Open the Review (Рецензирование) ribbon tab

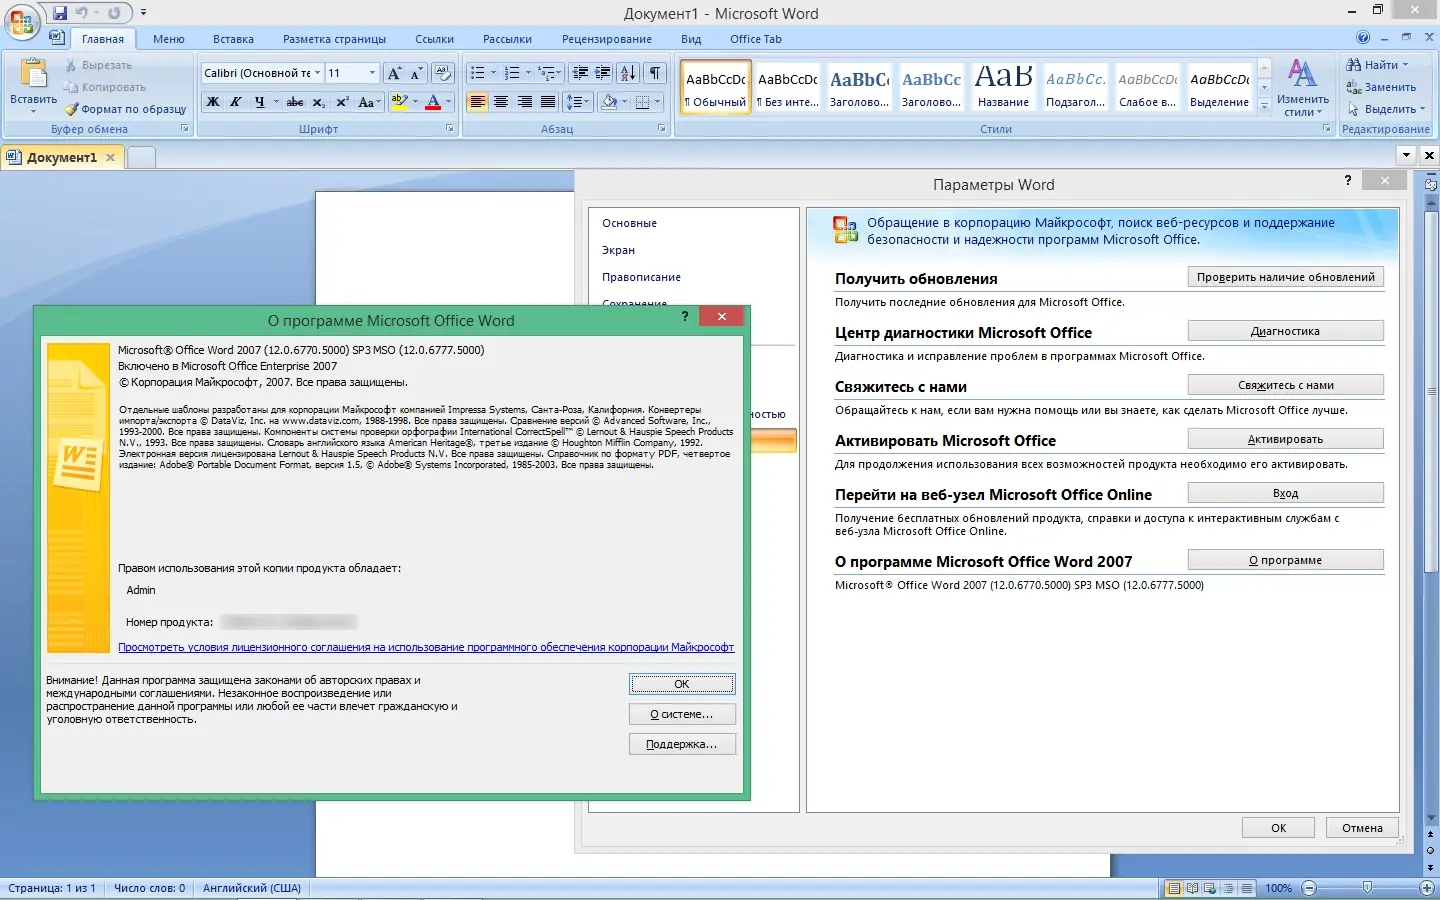[606, 39]
